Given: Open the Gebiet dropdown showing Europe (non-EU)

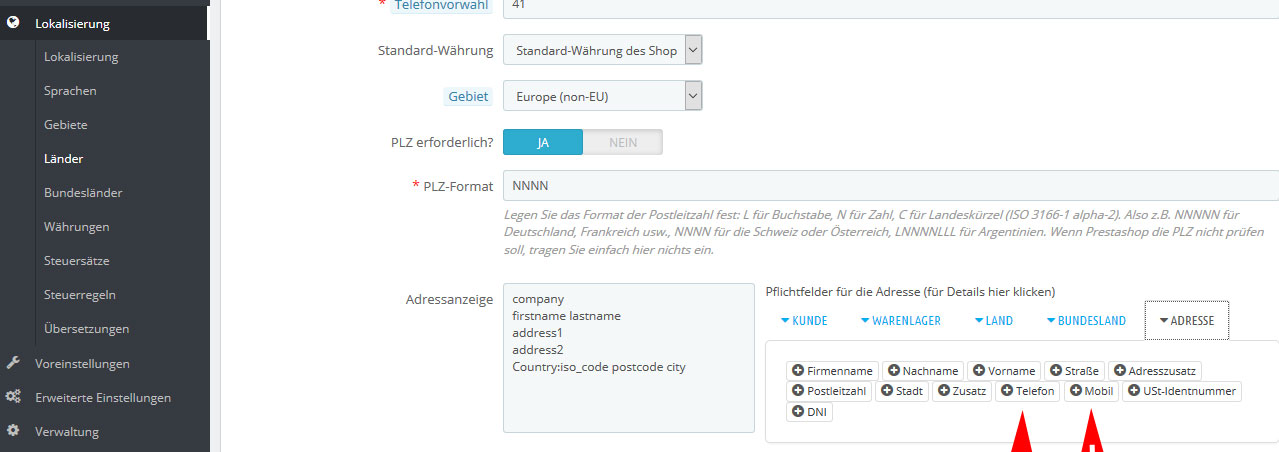Looking at the screenshot, I should point(603,96).
